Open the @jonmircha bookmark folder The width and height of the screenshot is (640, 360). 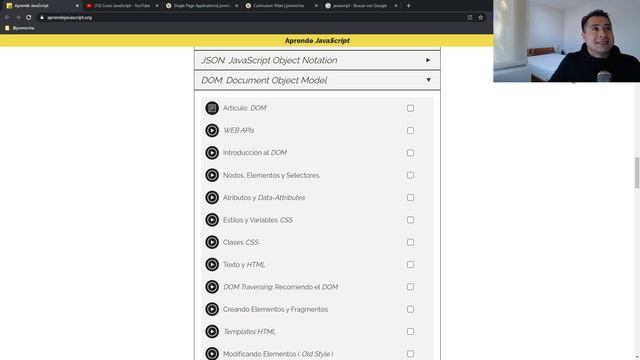20,28
